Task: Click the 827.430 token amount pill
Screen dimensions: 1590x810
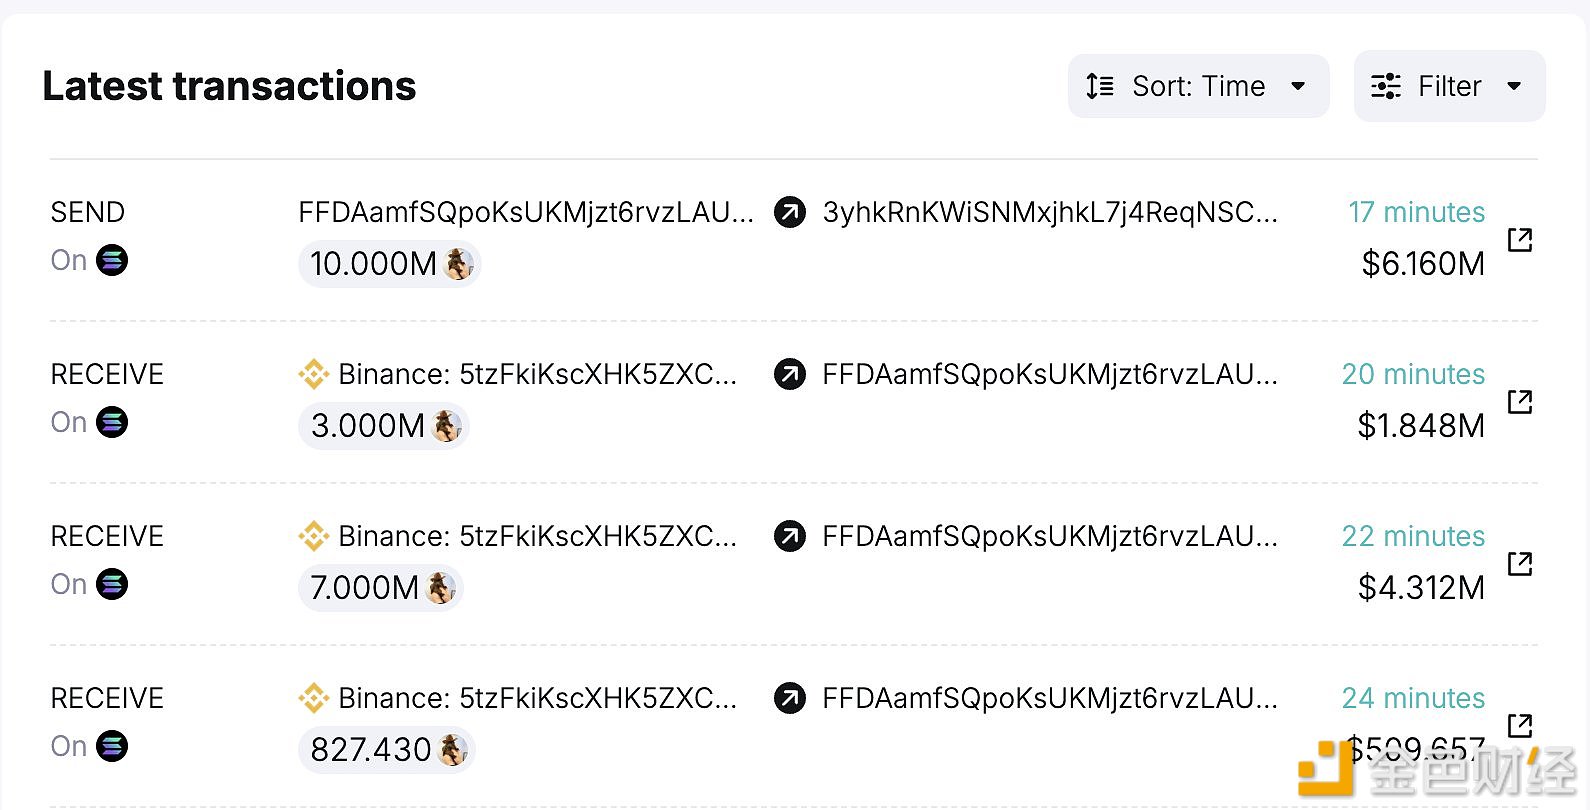Action: tap(386, 750)
